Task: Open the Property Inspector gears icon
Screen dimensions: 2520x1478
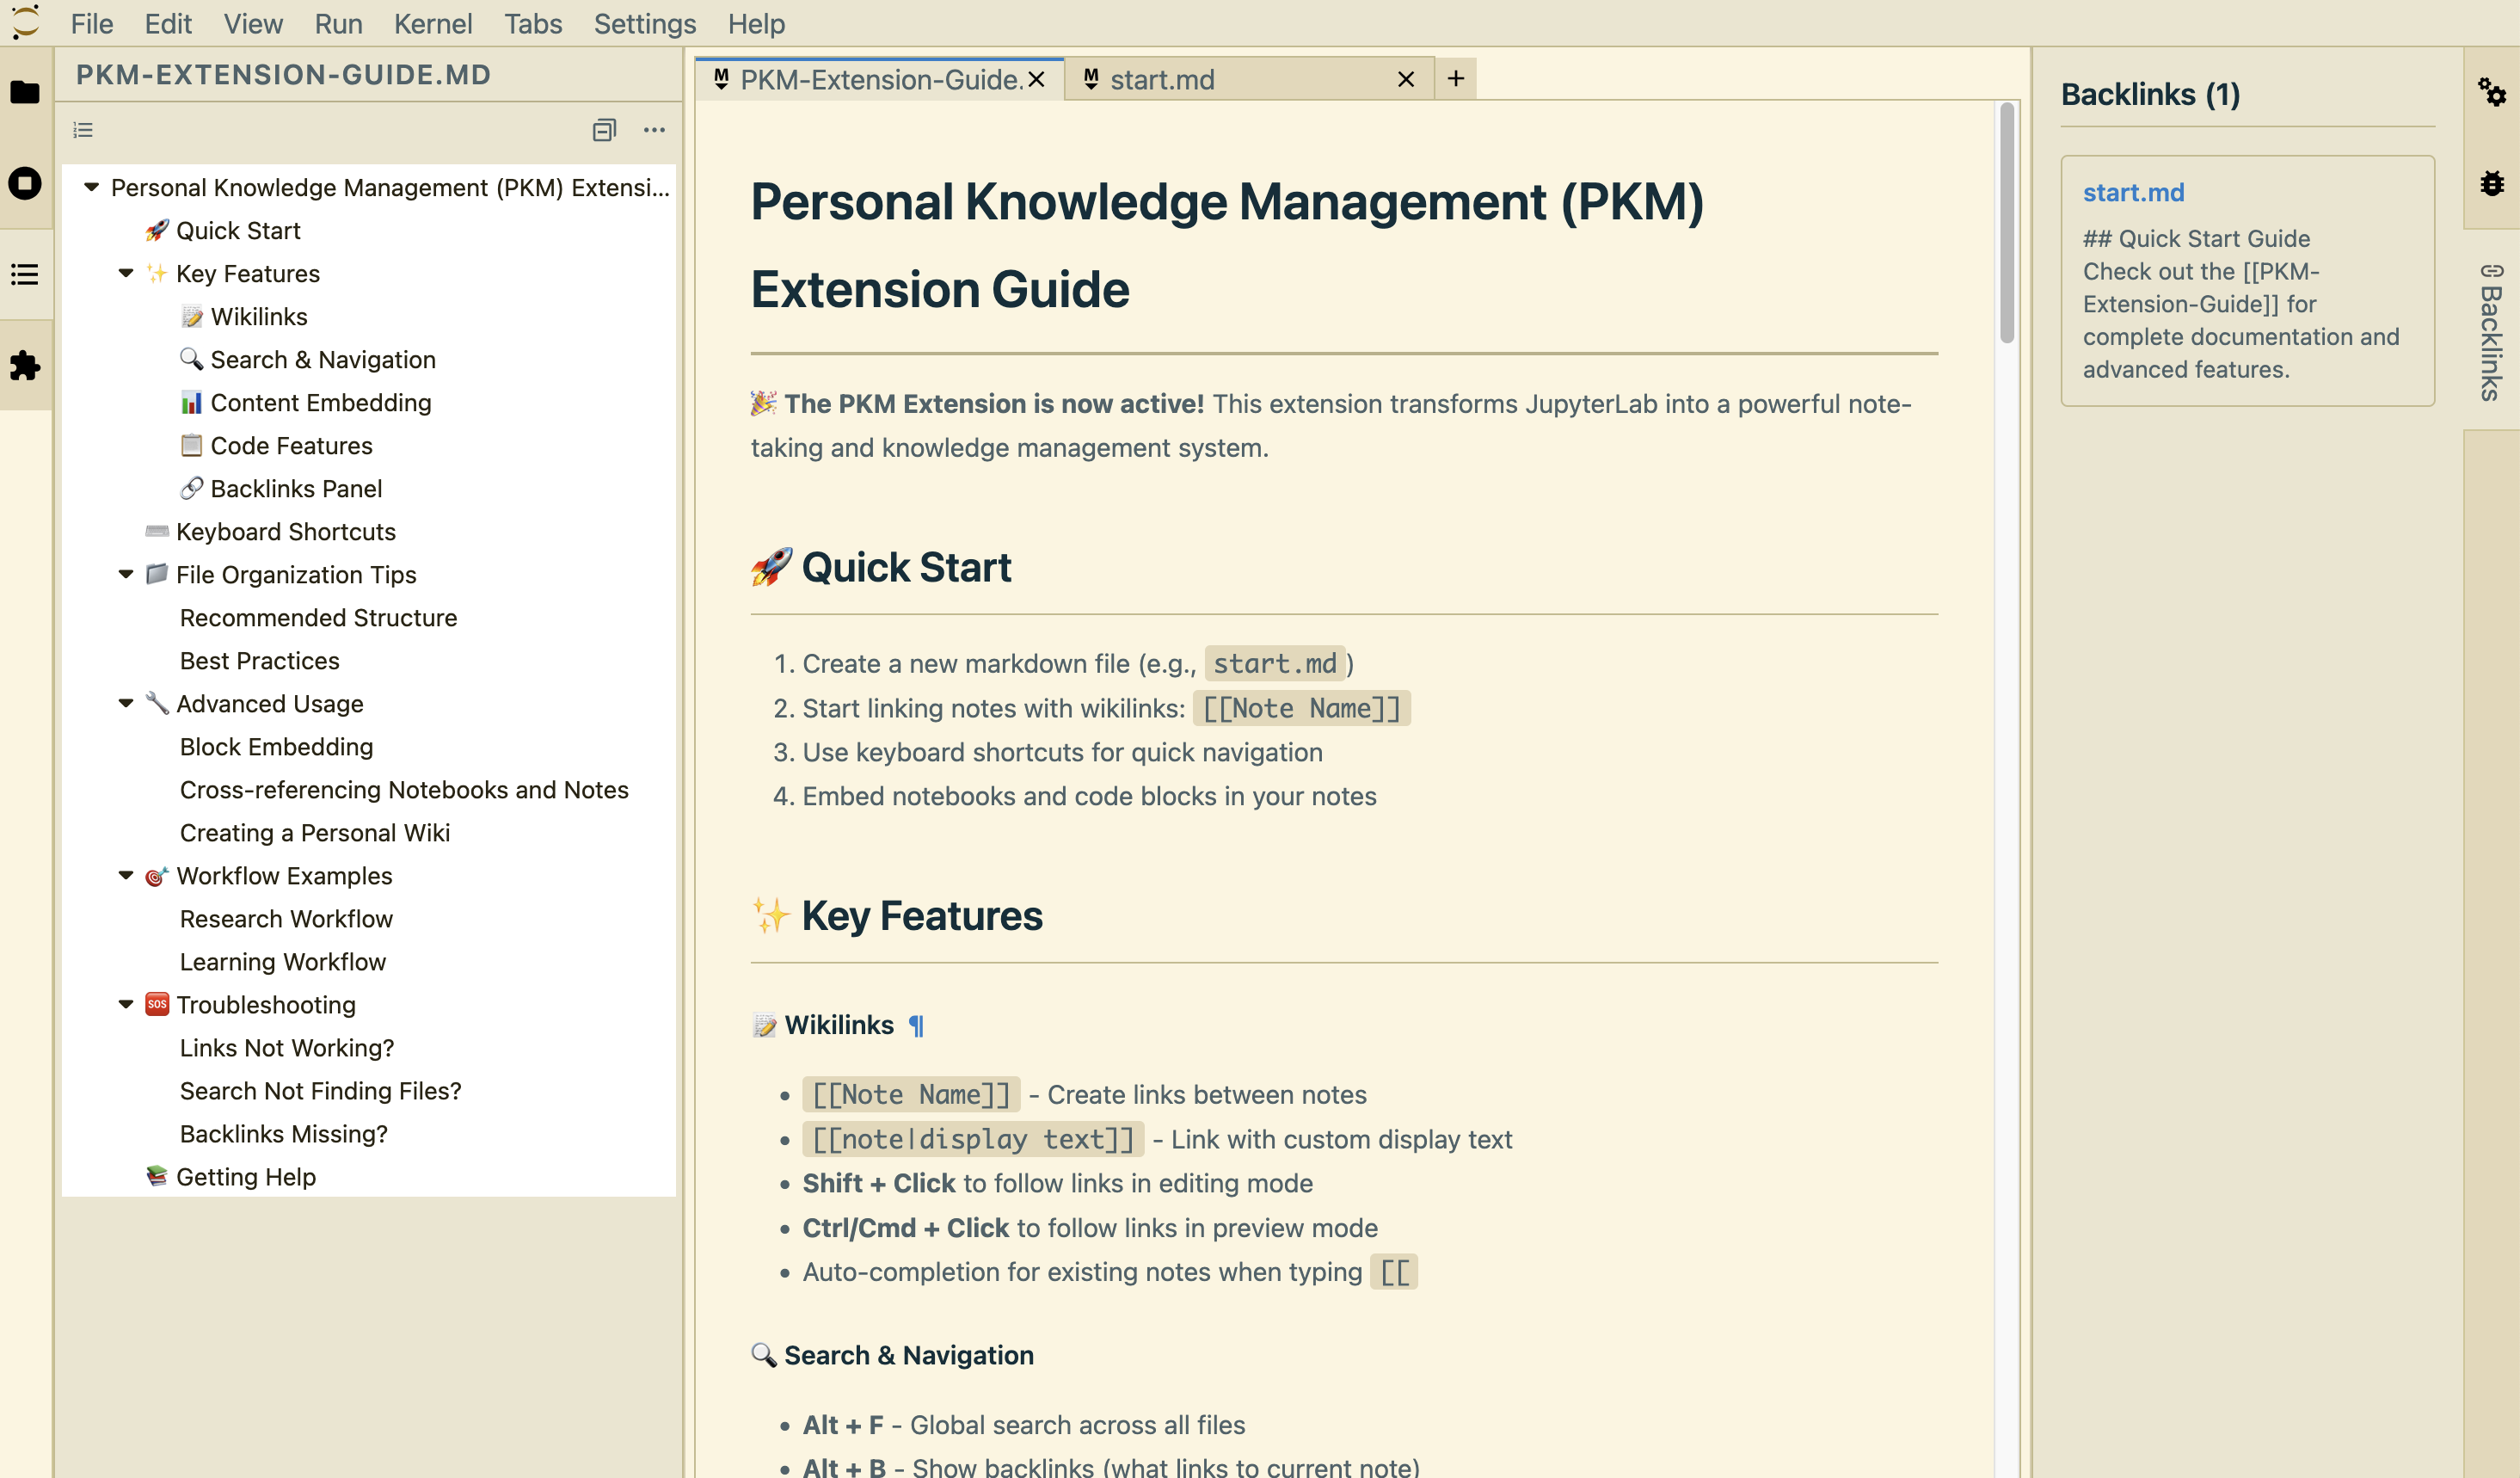Action: pos(2491,92)
